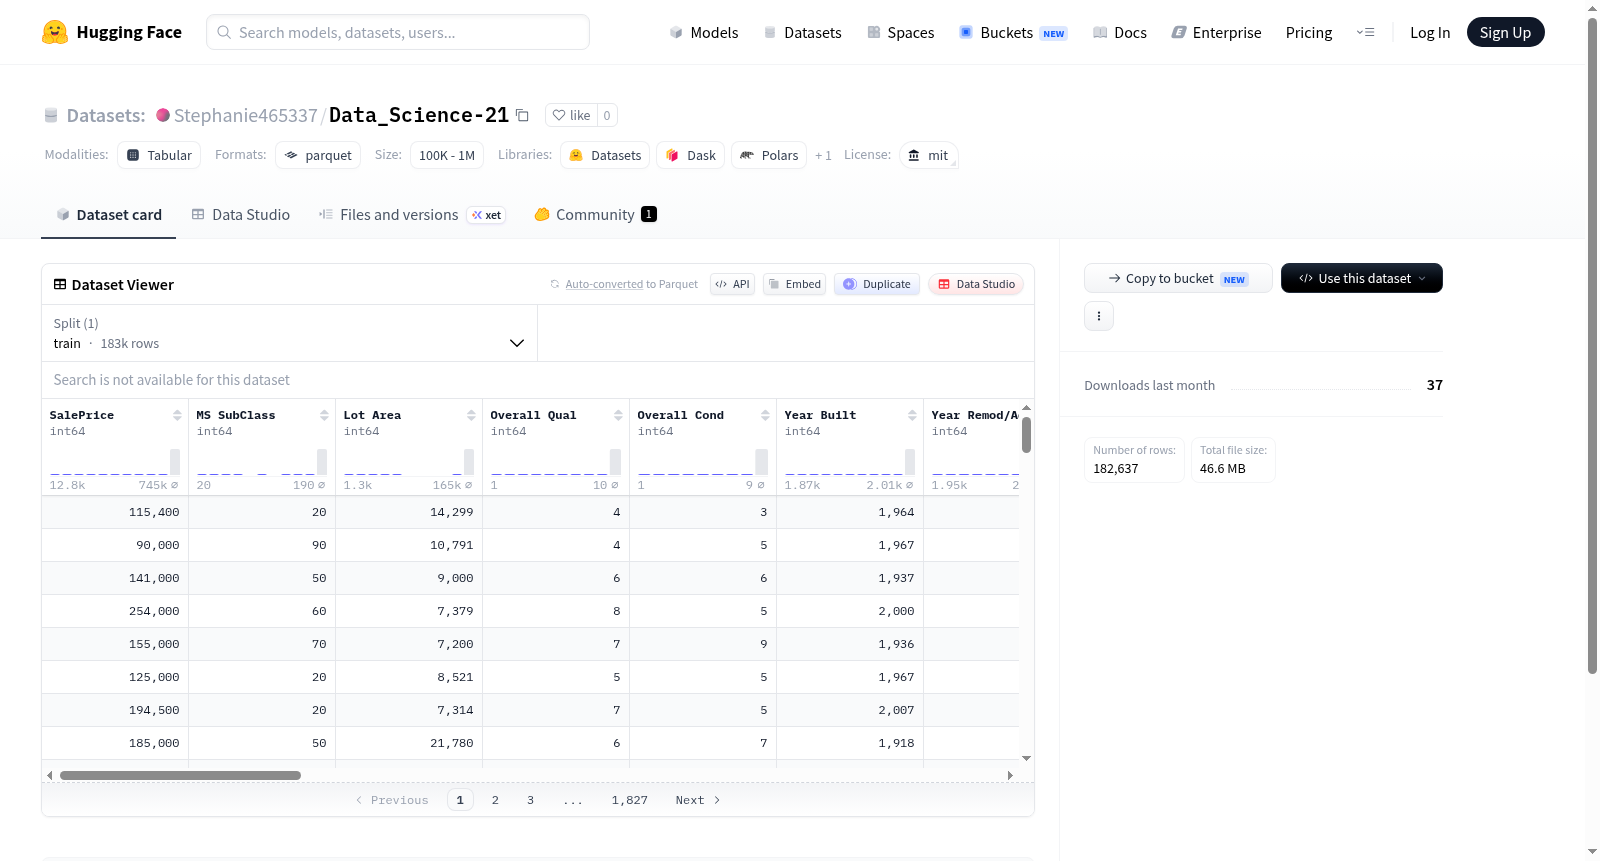The width and height of the screenshot is (1600, 861).
Task: Select the Polars library tag
Action: (769, 155)
